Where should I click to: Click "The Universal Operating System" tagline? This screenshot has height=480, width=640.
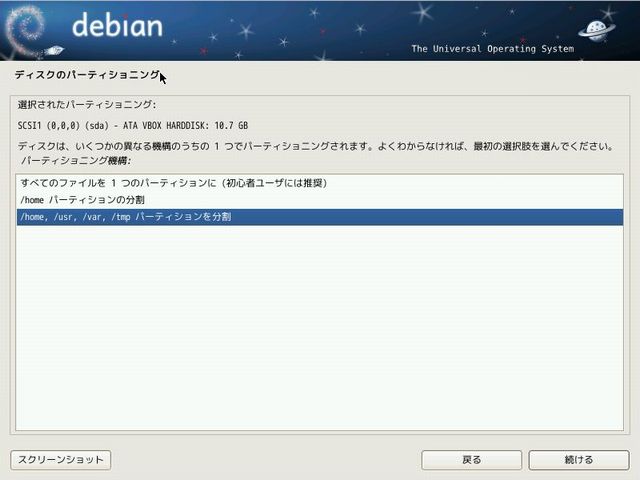point(492,49)
